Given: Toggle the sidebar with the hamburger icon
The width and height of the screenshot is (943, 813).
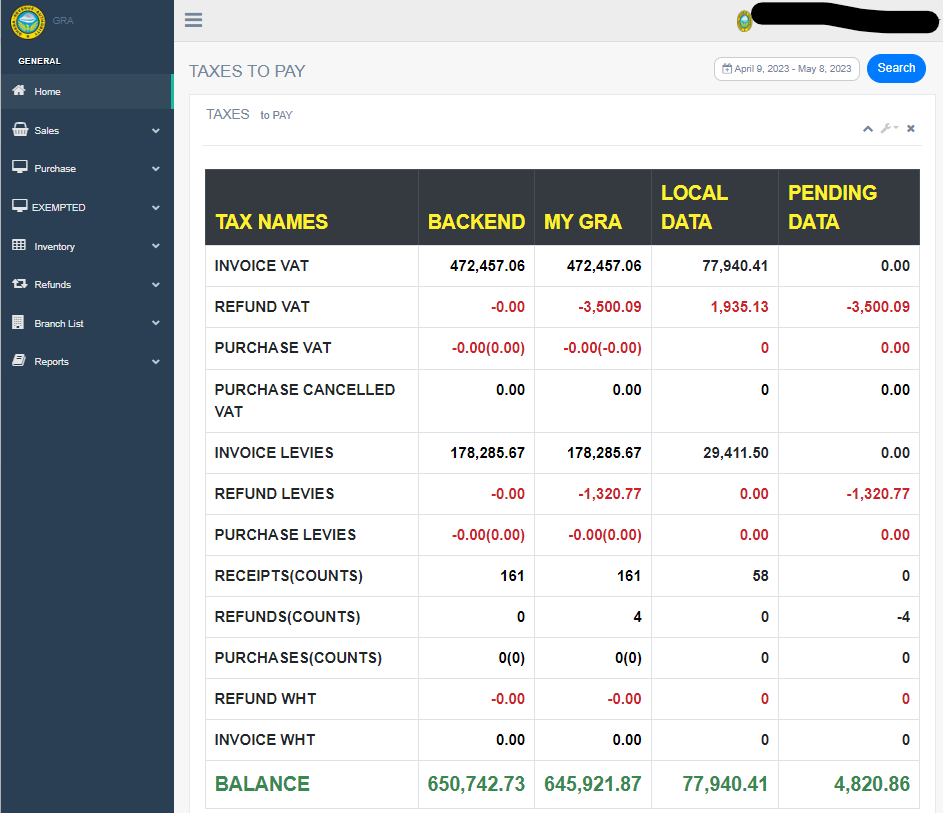Looking at the screenshot, I should [x=193, y=19].
